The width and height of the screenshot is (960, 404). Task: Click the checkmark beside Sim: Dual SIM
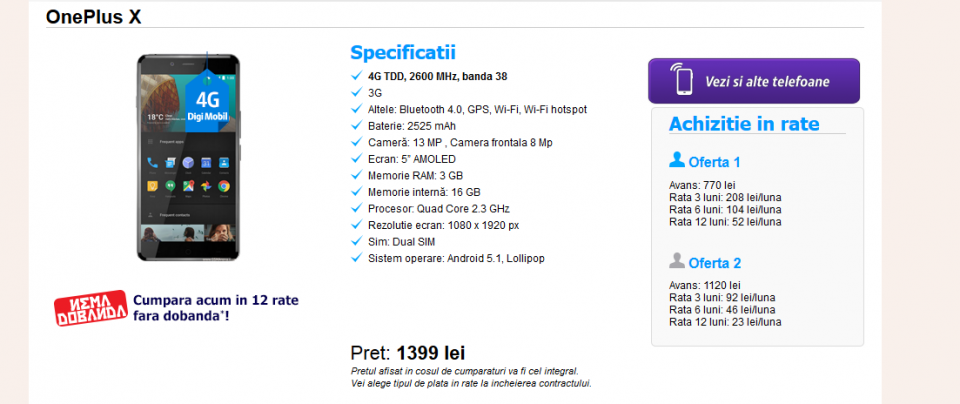358,241
